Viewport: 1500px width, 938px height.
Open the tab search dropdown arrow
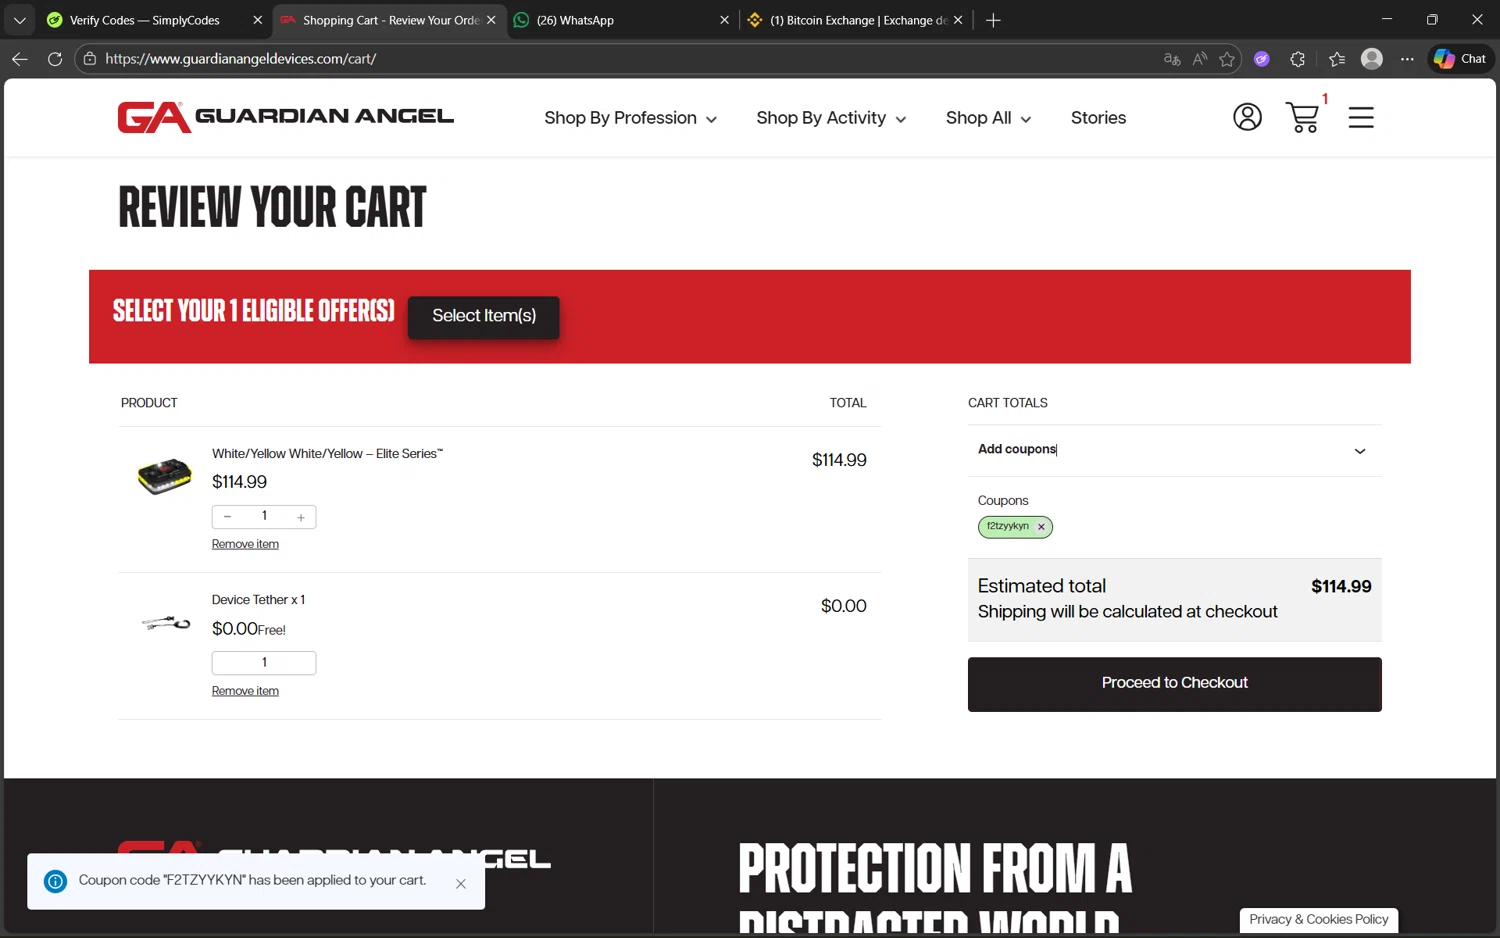19,20
